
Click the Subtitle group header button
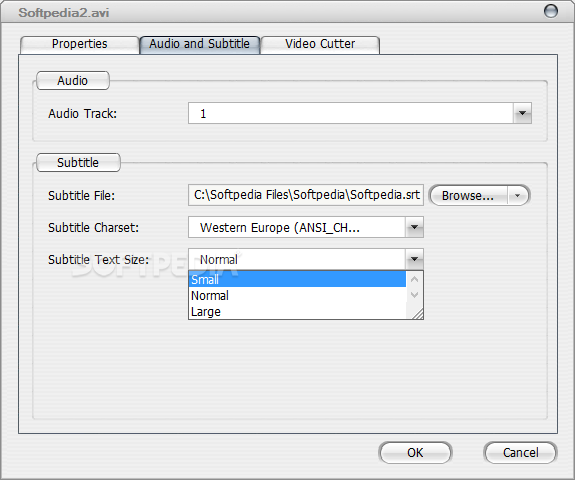point(78,162)
